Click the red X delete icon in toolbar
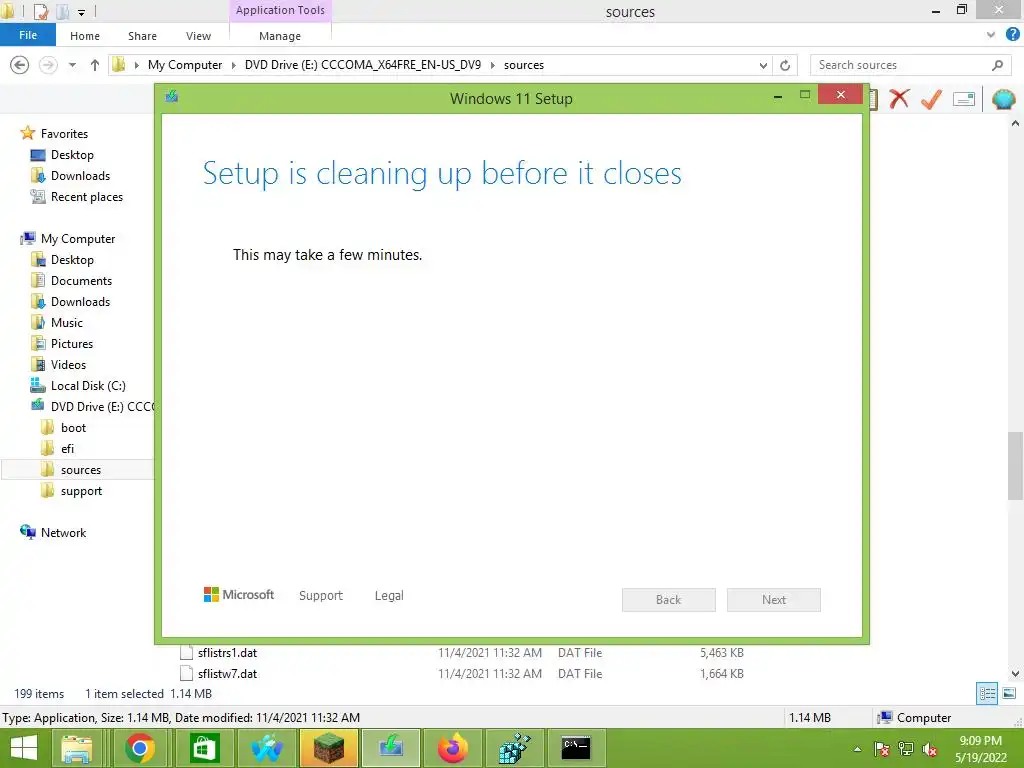The width and height of the screenshot is (1024, 768). coord(899,99)
